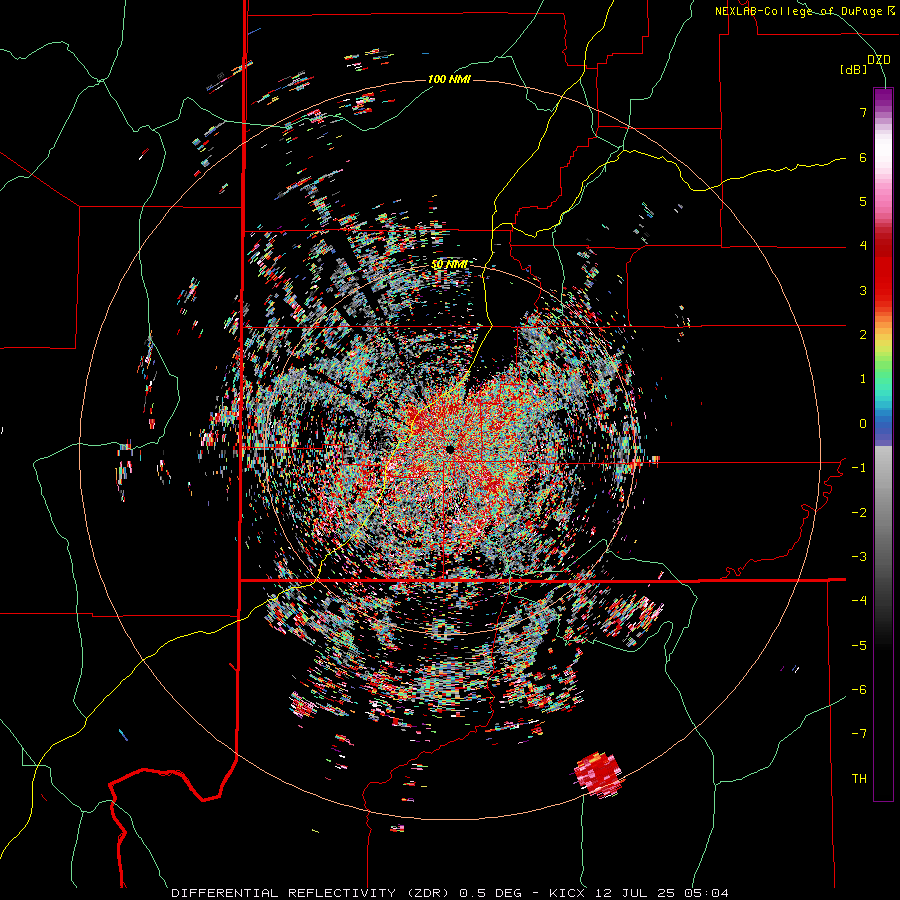Click the 100 NMI range ring label

pos(449,79)
